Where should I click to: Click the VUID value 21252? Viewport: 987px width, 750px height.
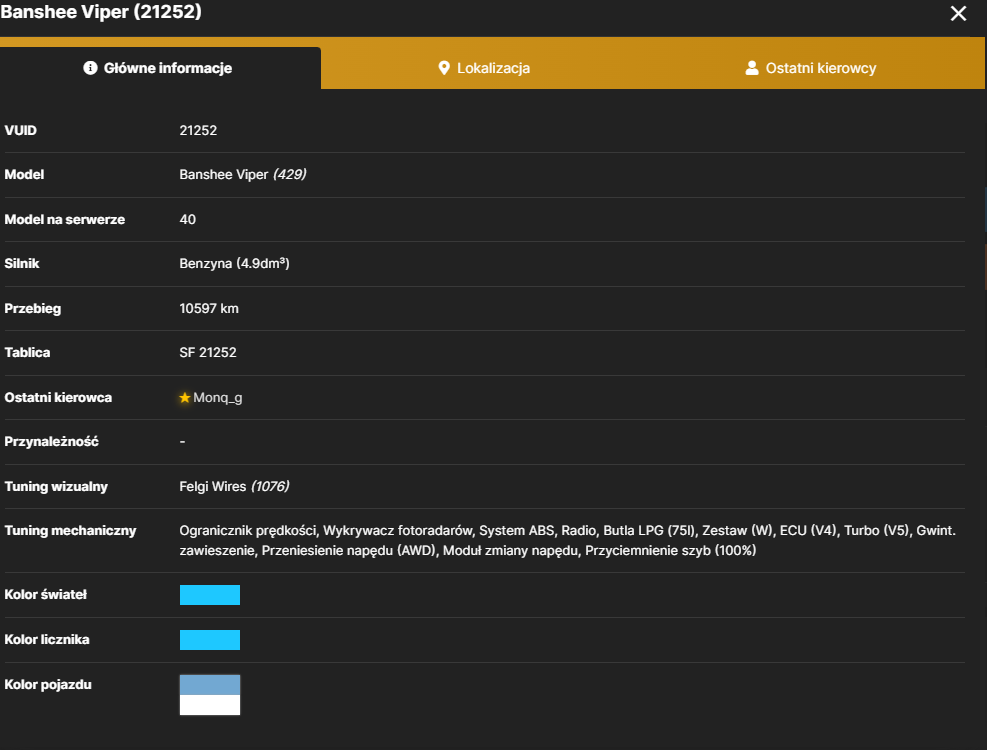coord(198,130)
